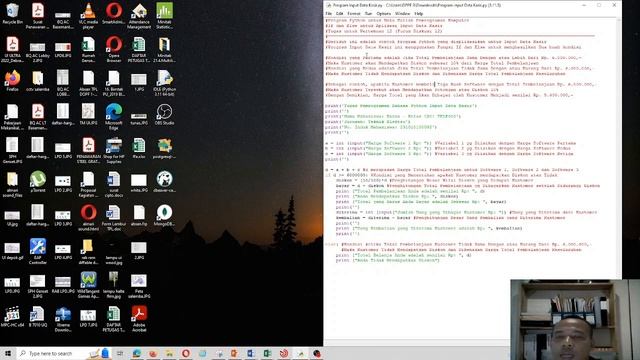
Task: Select the Rumah Dense Excel file
Action: (88, 49)
